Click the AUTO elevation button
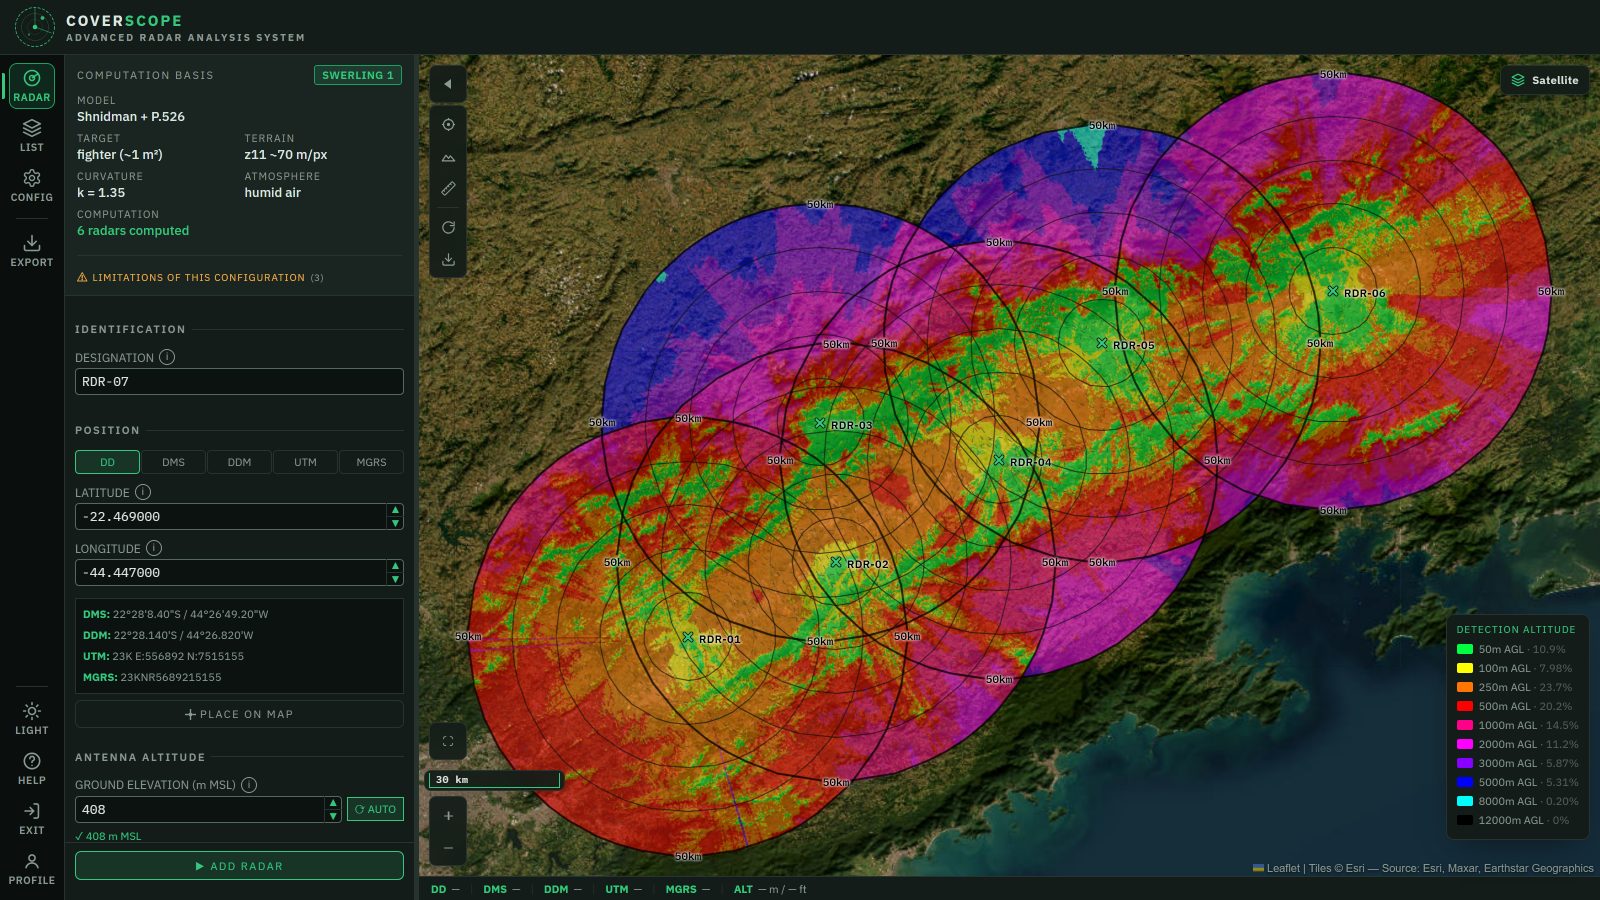This screenshot has height=900, width=1600. tap(375, 809)
